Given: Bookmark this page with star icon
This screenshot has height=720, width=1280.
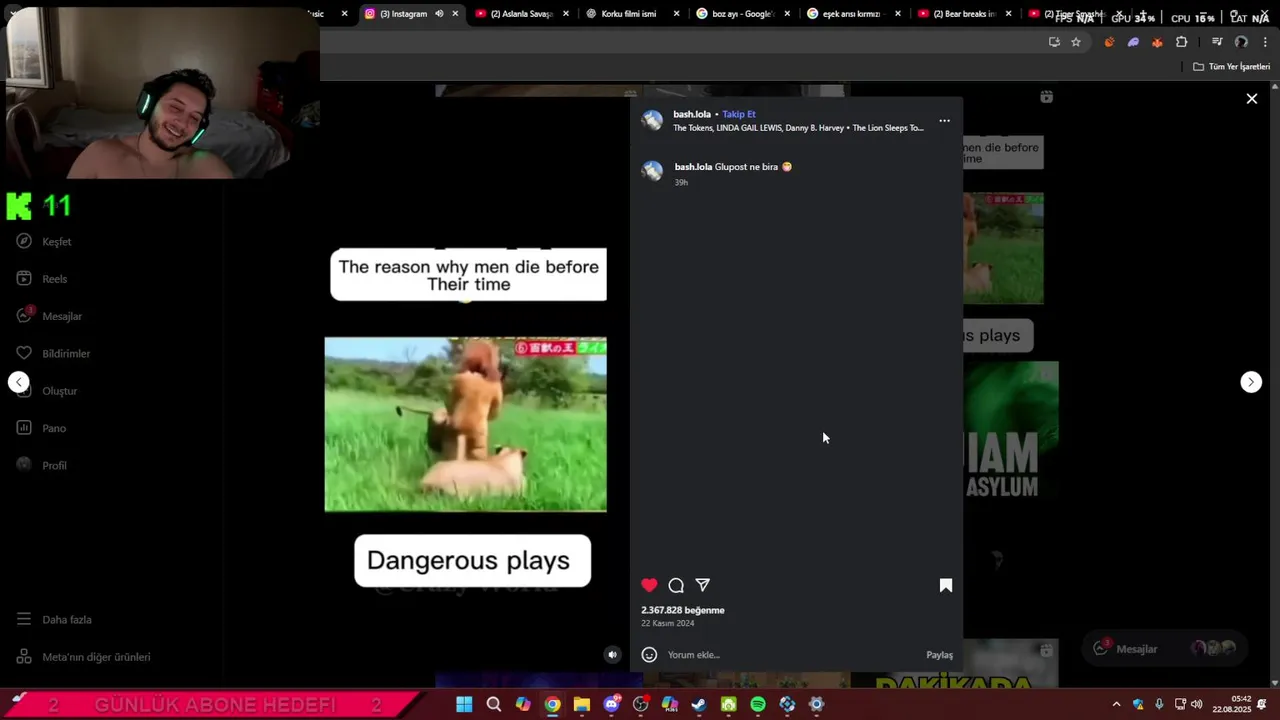Looking at the screenshot, I should (1076, 42).
